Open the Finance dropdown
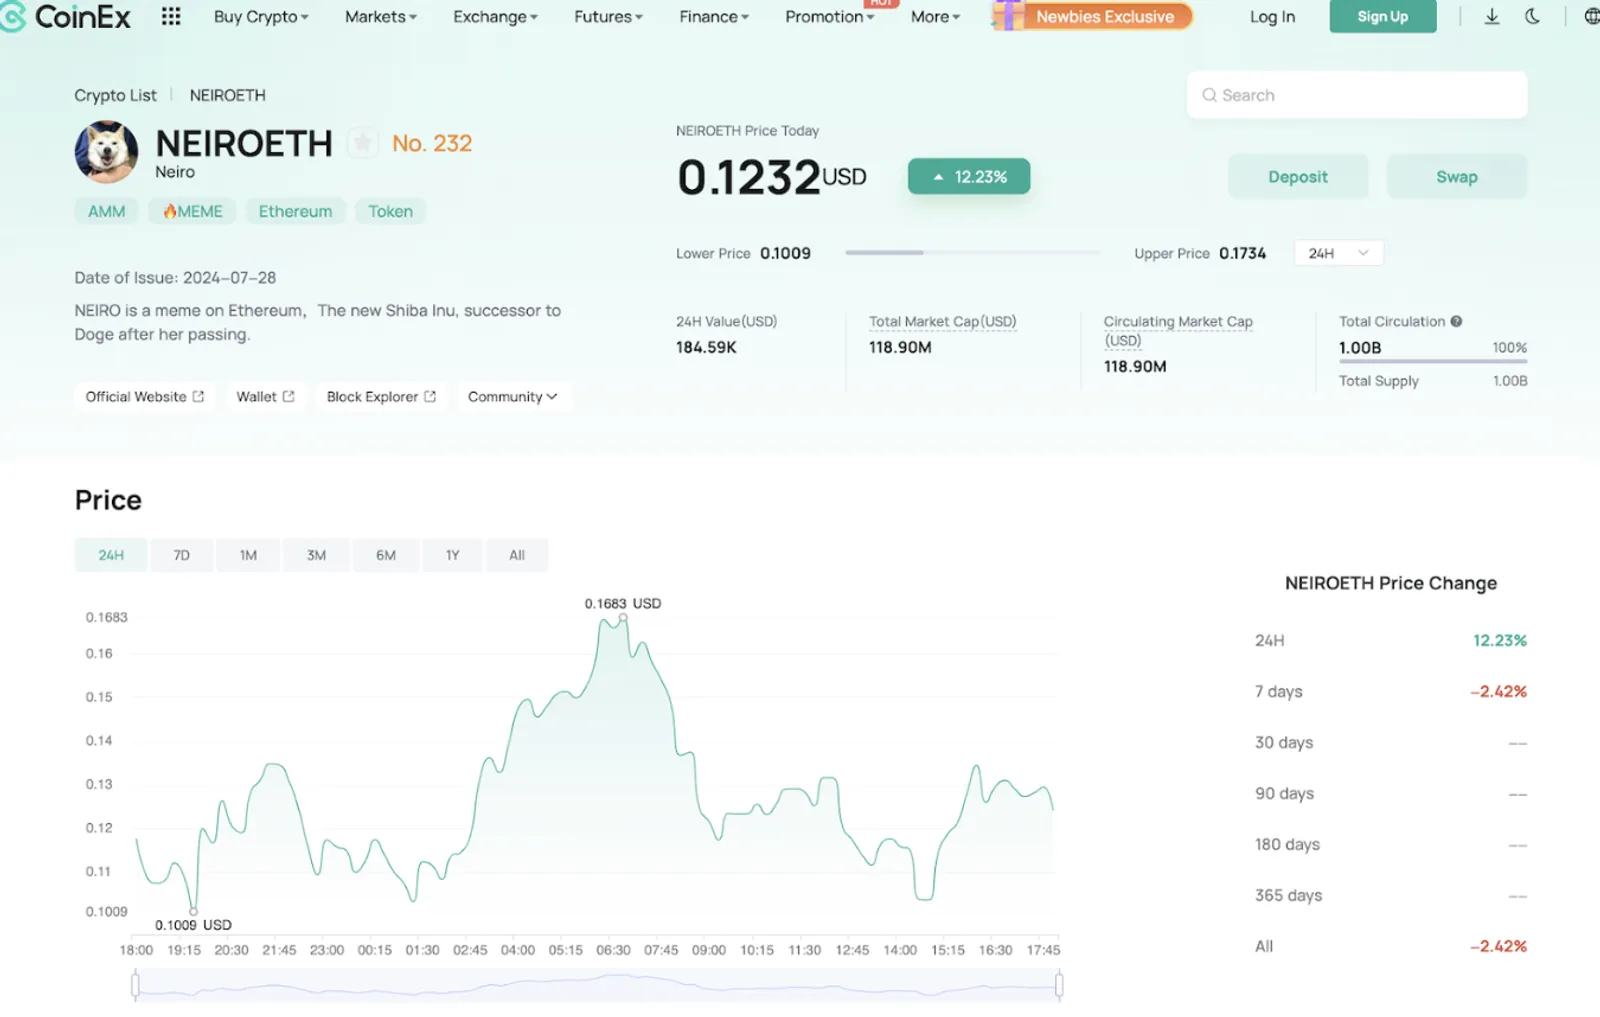The height and width of the screenshot is (1017, 1600). point(714,17)
